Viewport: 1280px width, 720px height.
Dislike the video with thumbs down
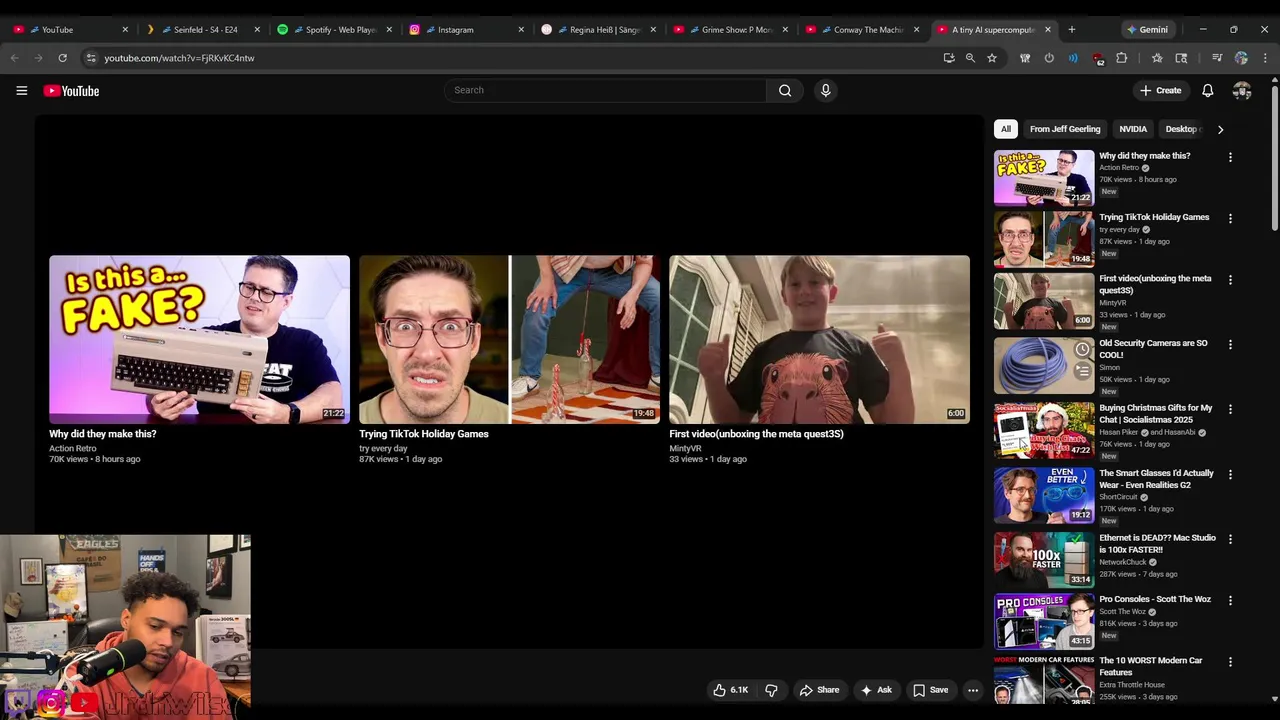(x=771, y=690)
